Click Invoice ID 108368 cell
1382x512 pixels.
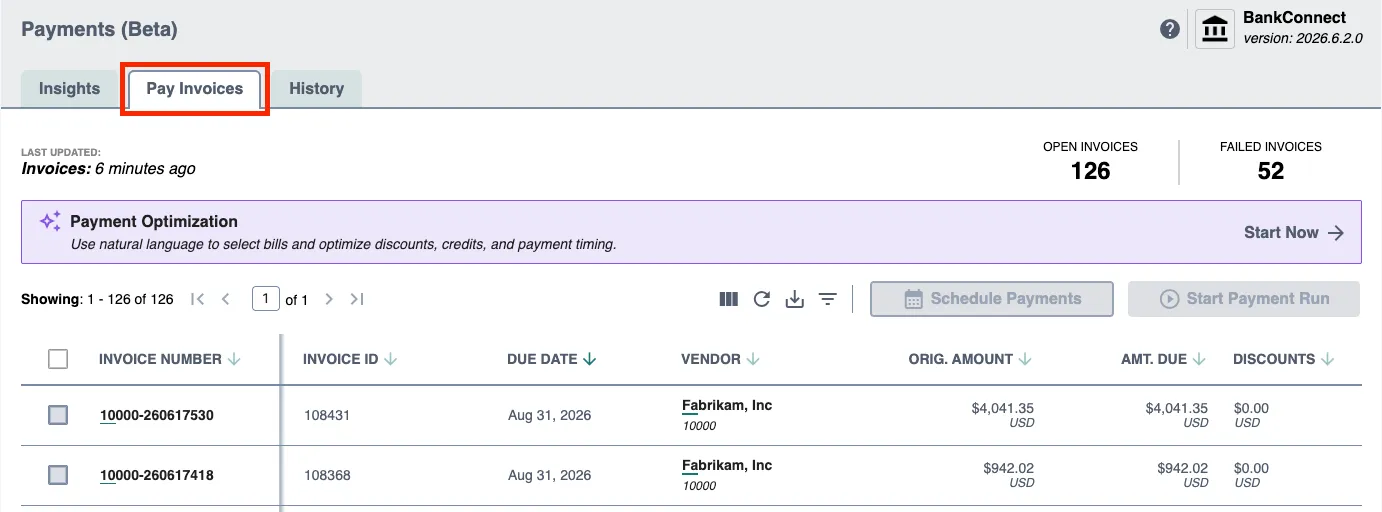(x=327, y=475)
